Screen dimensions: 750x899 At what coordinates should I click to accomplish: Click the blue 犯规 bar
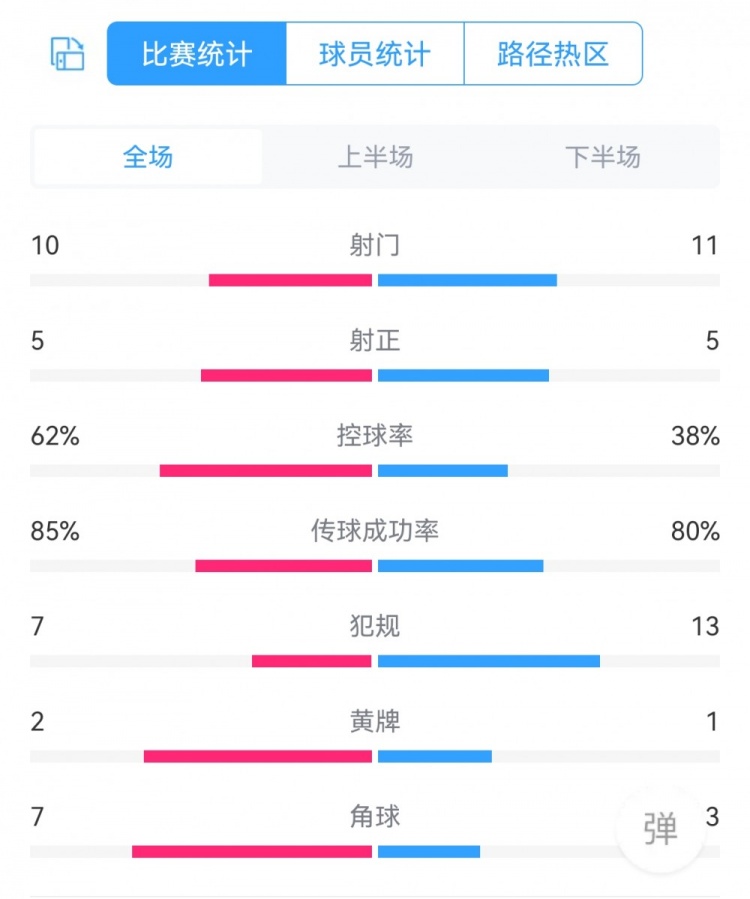pos(489,661)
